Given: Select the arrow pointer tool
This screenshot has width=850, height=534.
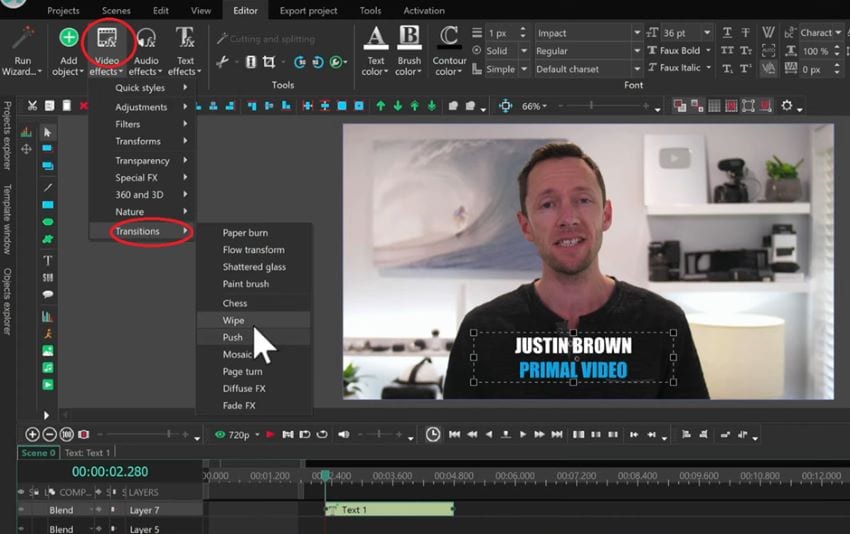Looking at the screenshot, I should pyautogui.click(x=48, y=132).
